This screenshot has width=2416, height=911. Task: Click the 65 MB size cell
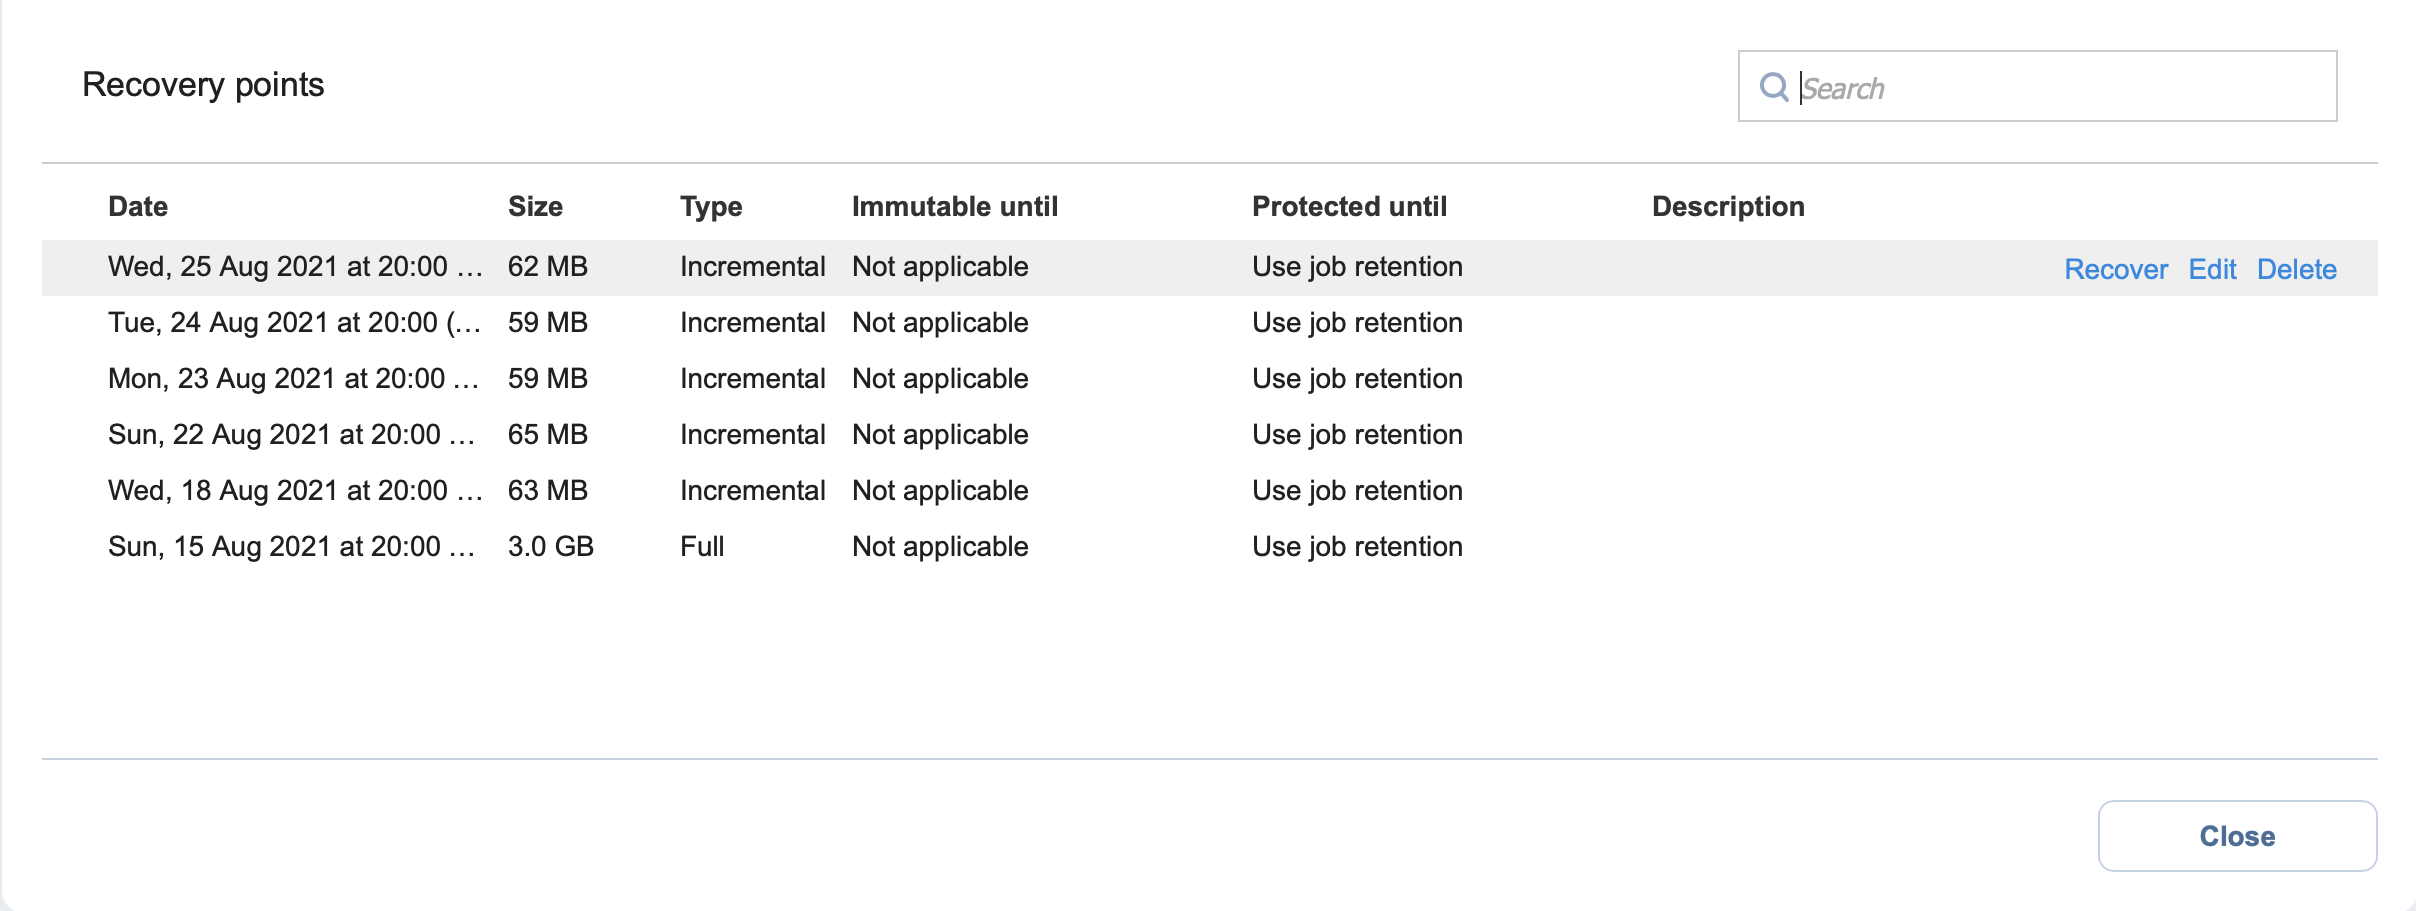pos(548,435)
